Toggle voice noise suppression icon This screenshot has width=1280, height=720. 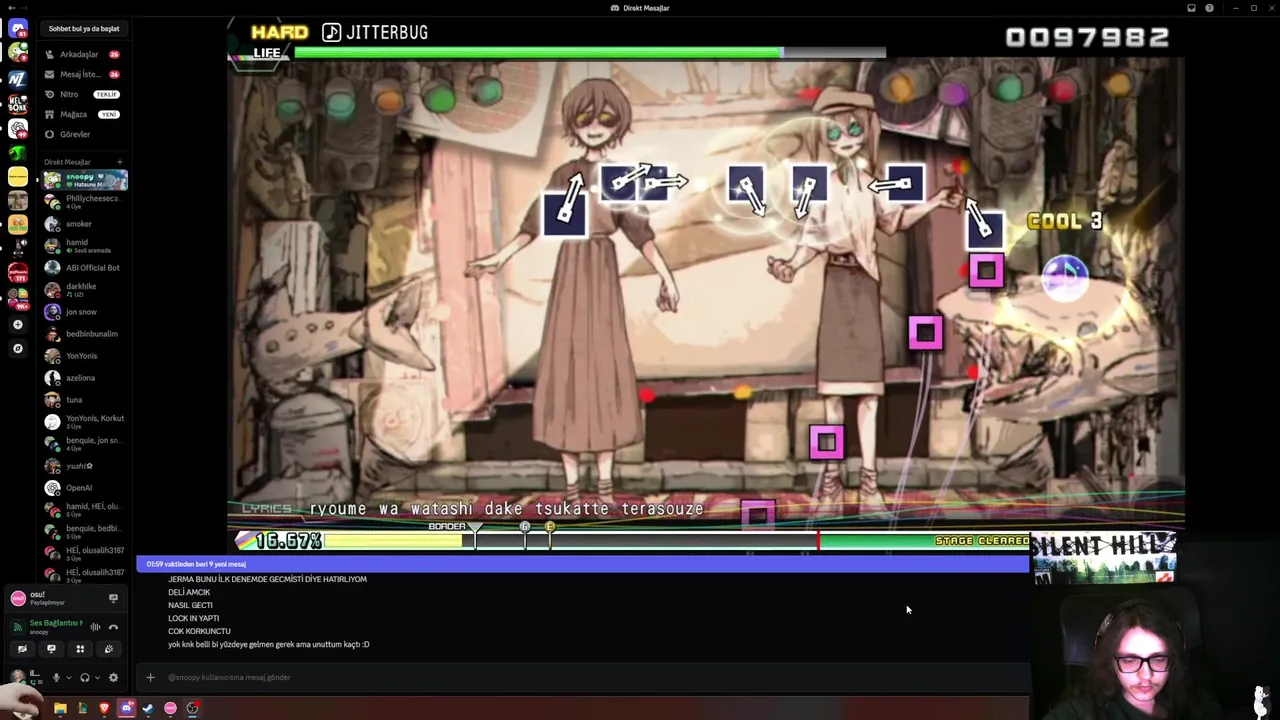95,627
